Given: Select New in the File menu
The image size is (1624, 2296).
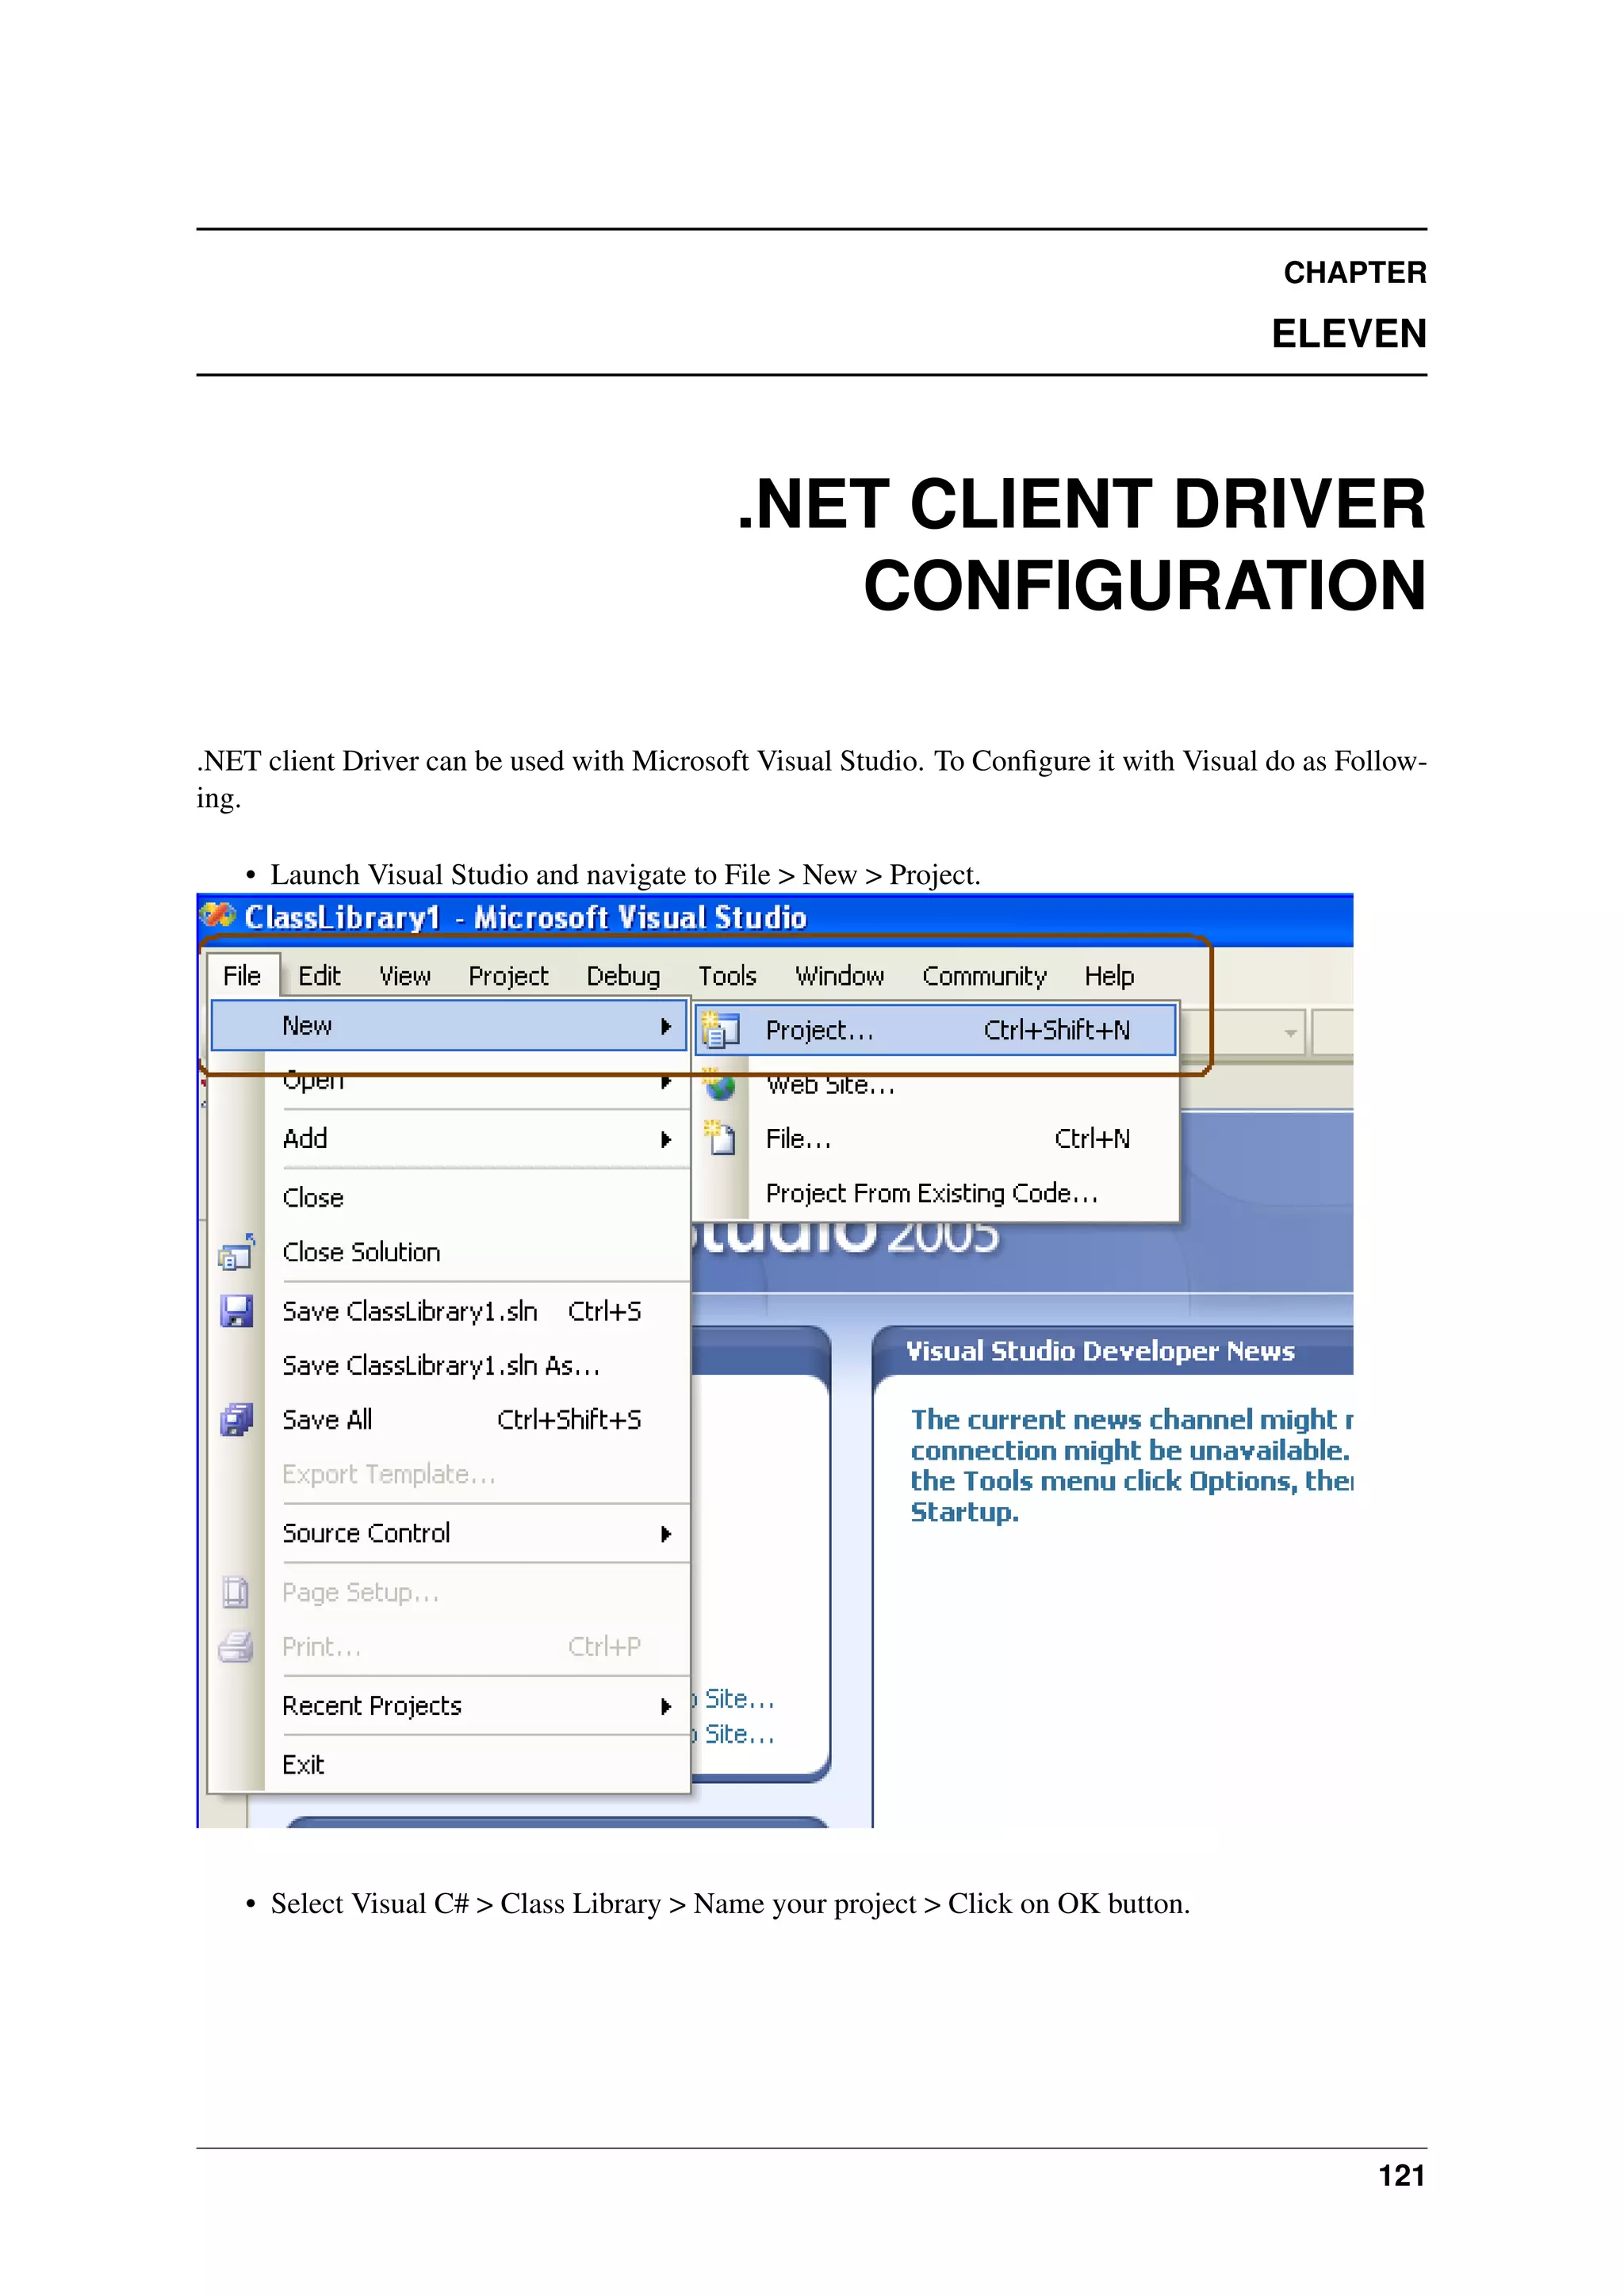Looking at the screenshot, I should click(449, 1026).
